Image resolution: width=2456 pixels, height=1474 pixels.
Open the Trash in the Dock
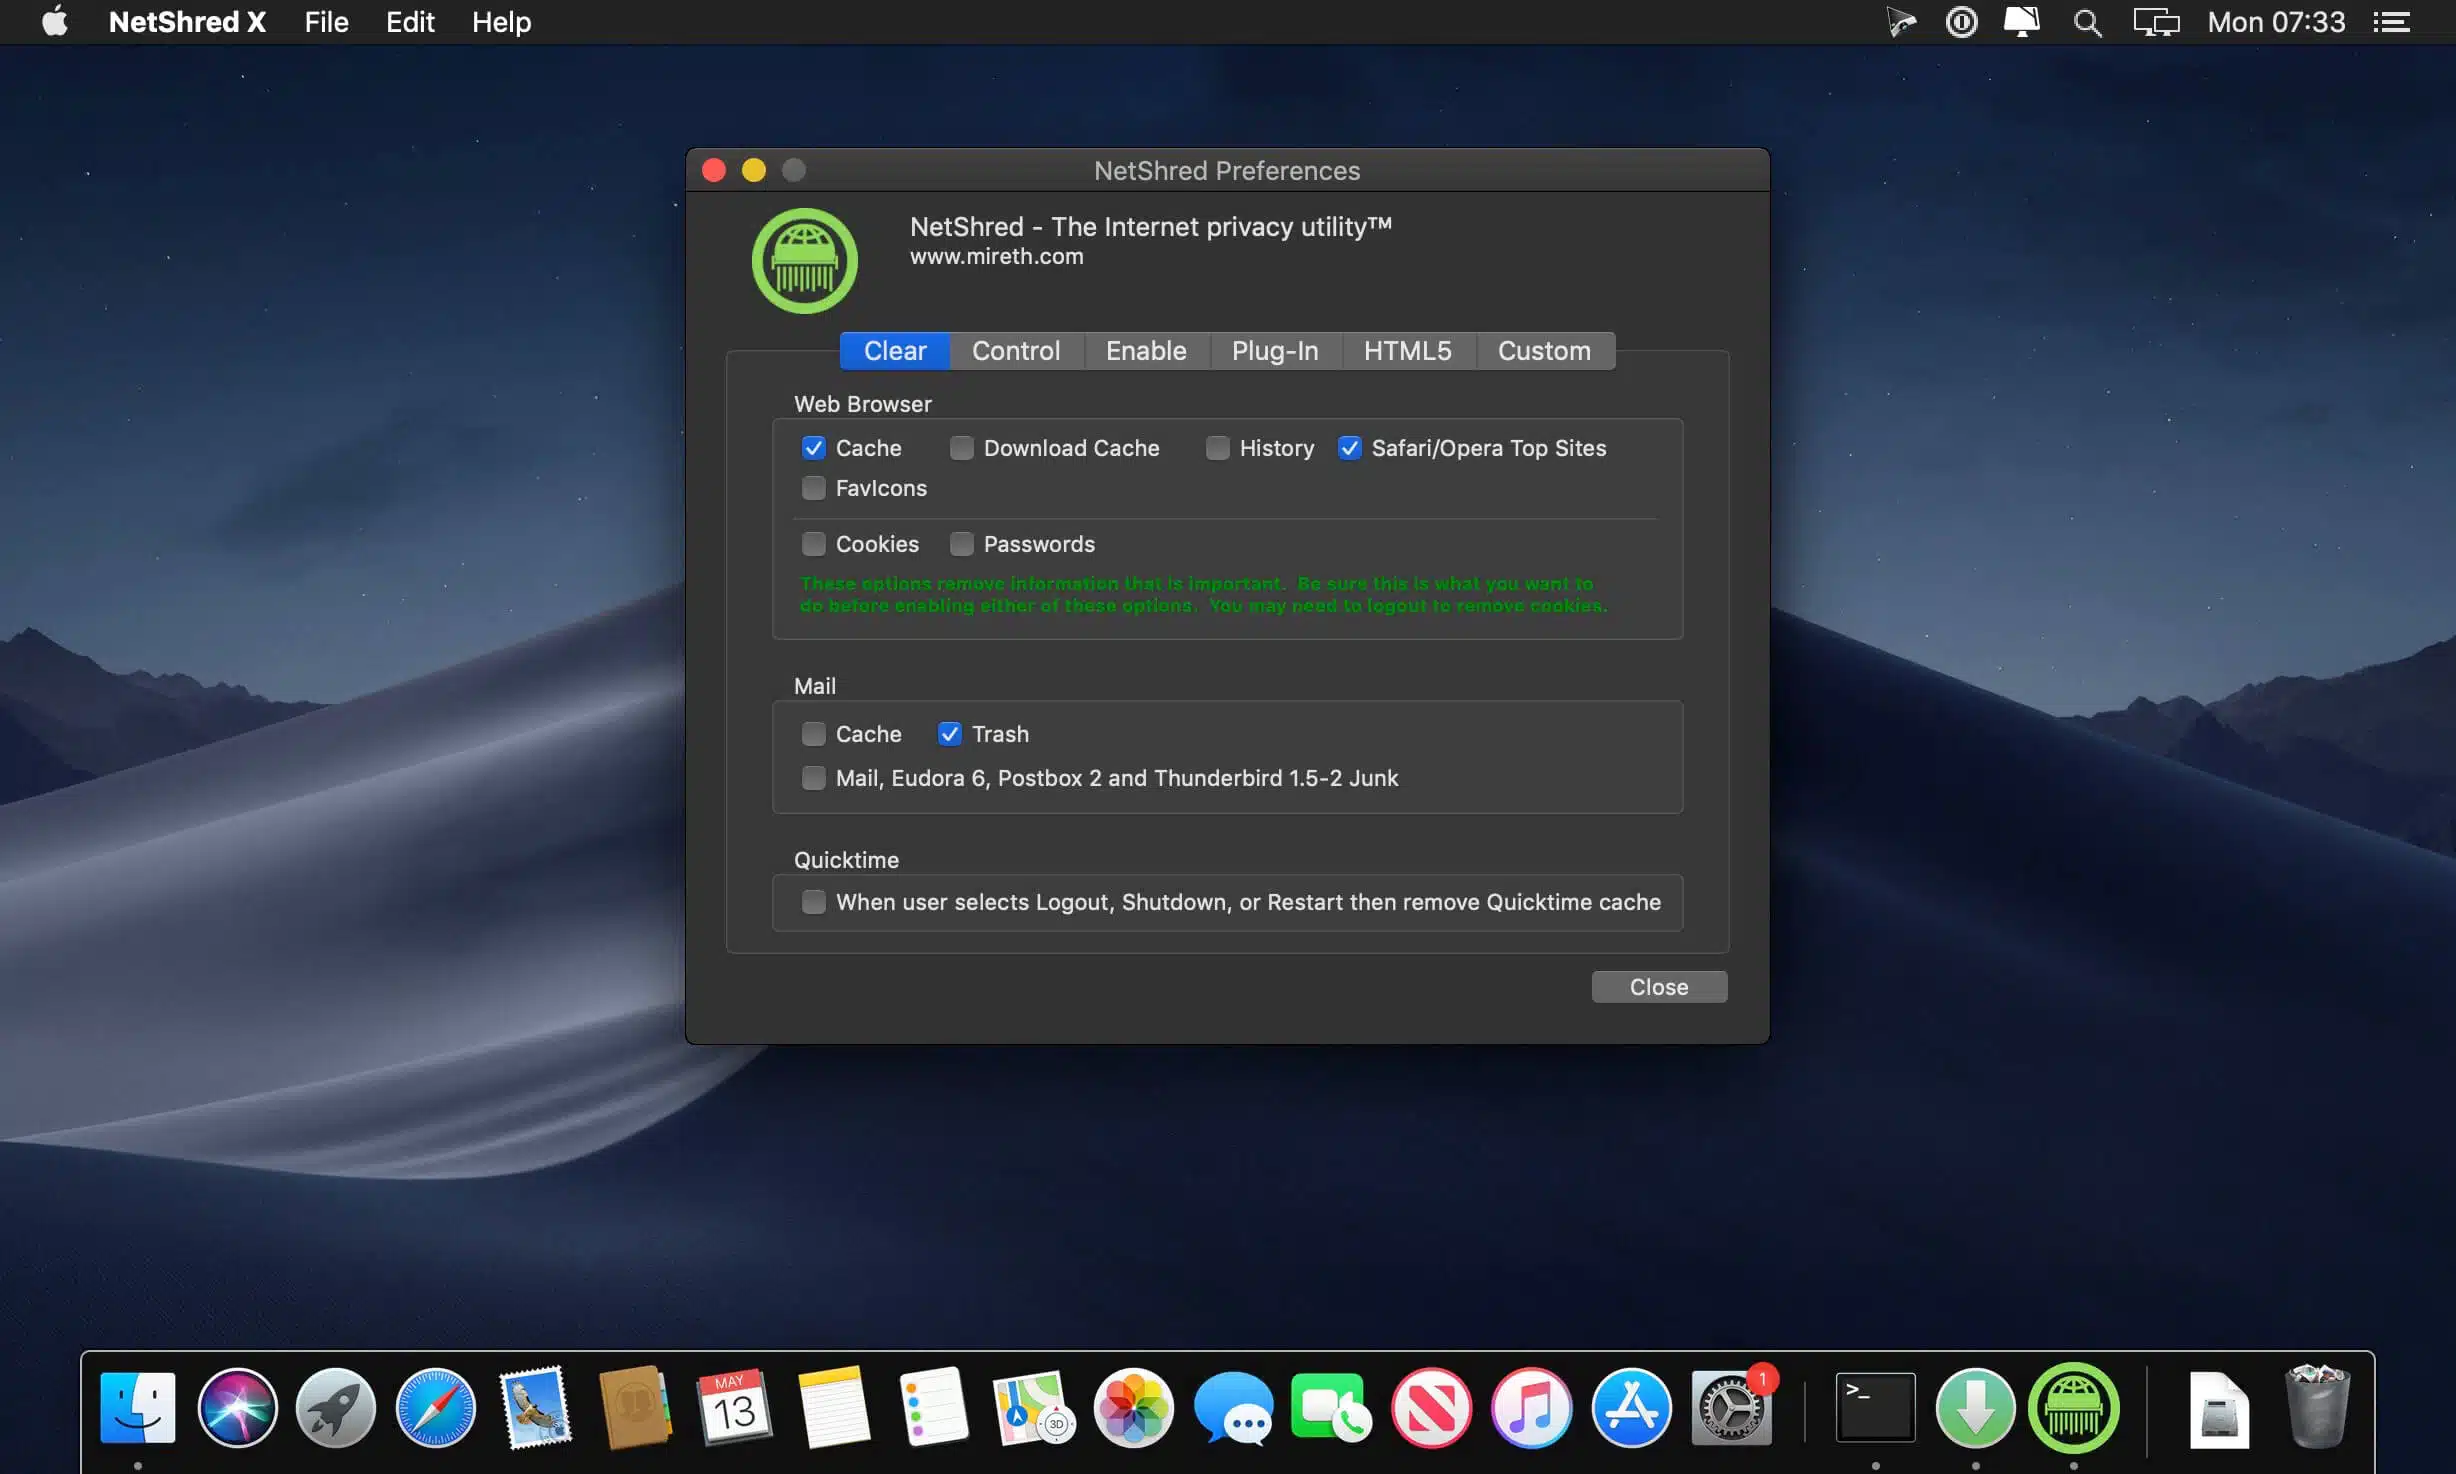pyautogui.click(x=2316, y=1407)
